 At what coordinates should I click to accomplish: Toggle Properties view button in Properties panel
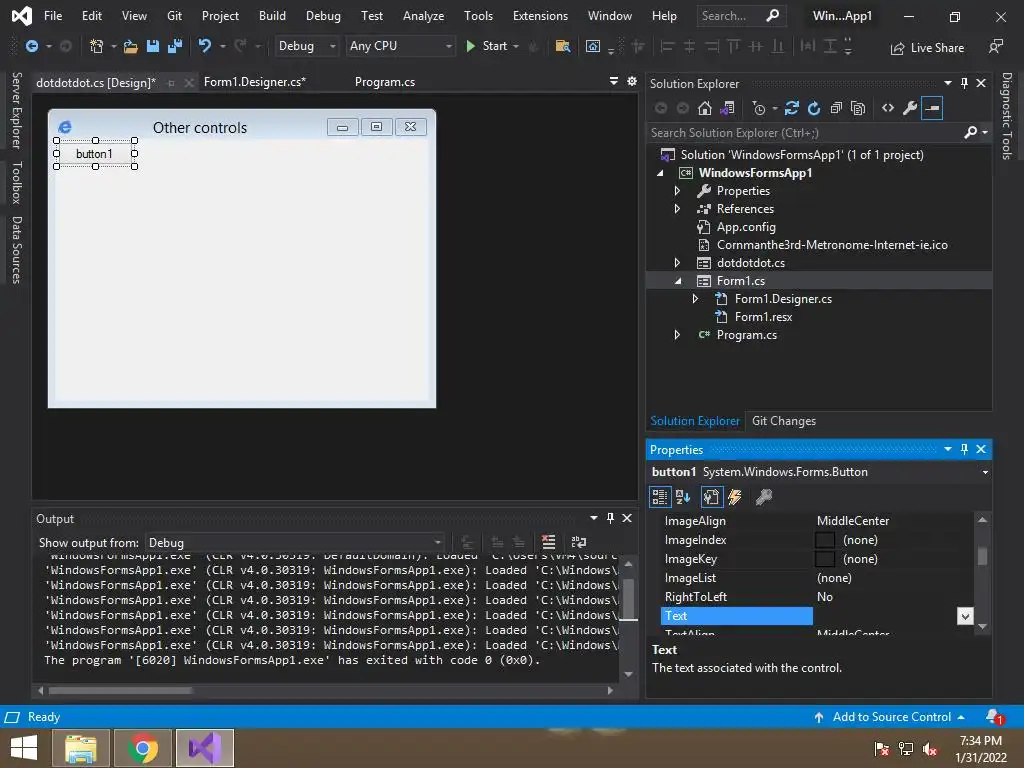[x=711, y=497]
